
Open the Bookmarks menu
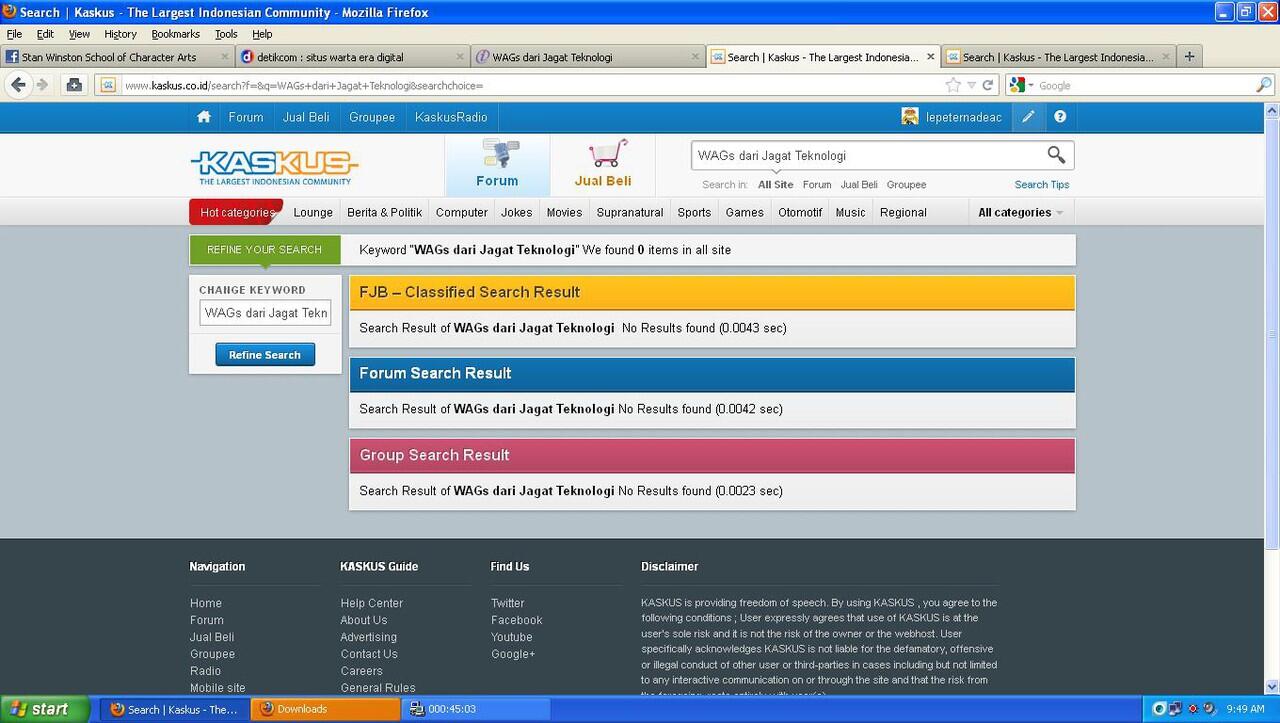tap(176, 34)
